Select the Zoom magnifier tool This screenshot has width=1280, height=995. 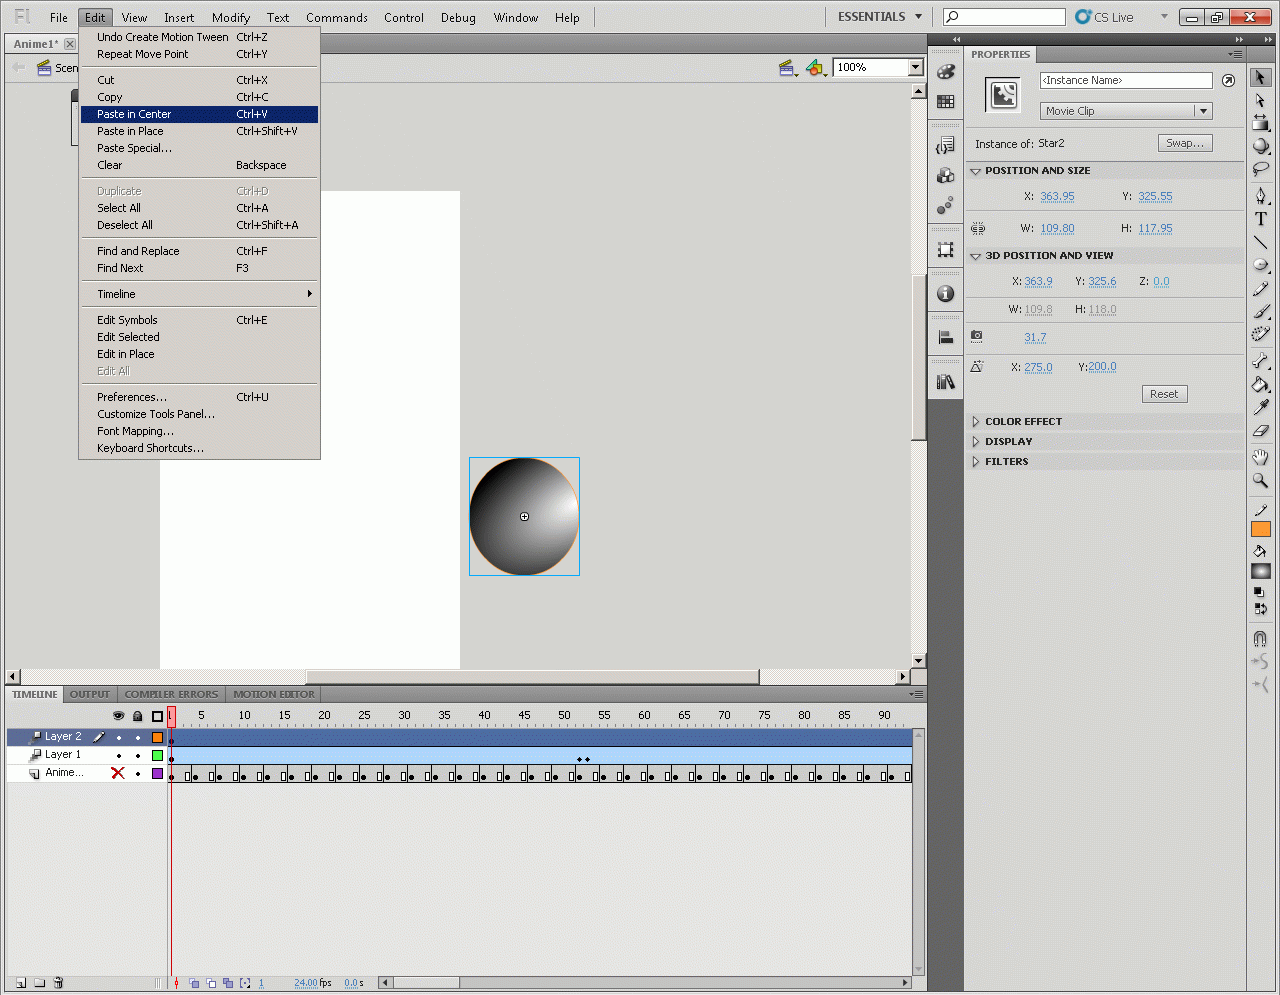pos(1260,481)
